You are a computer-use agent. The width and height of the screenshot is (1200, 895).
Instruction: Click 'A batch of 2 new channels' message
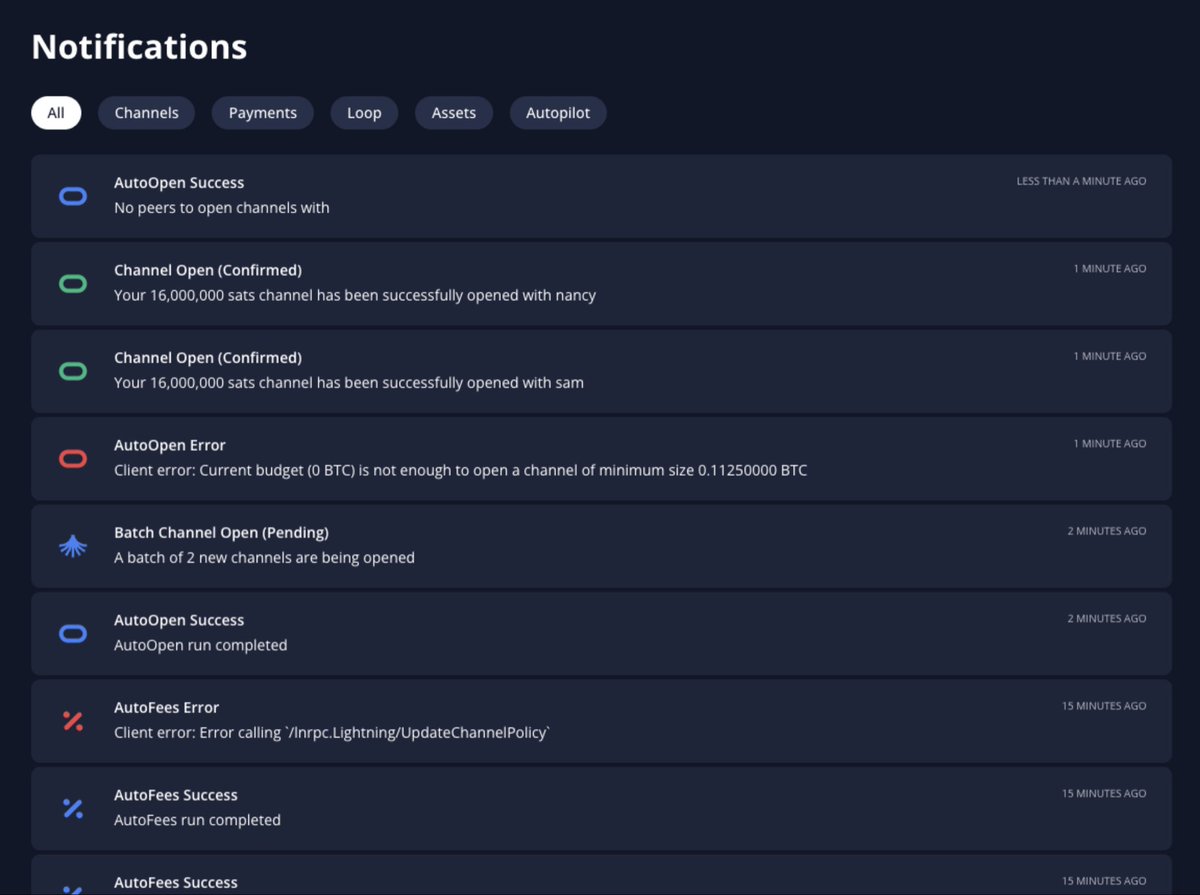tap(264, 558)
